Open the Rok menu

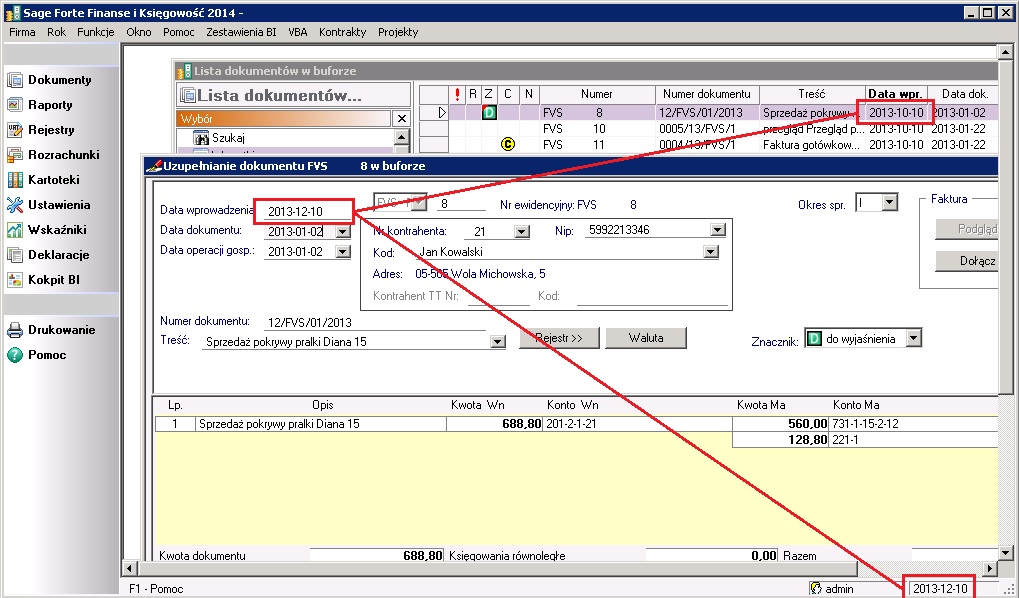click(57, 32)
